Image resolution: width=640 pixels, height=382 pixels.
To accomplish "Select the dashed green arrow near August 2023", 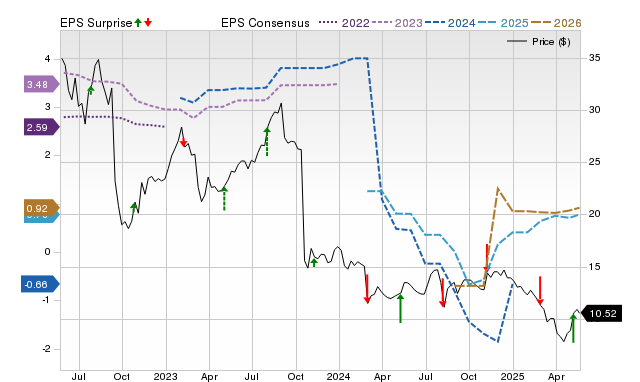I will 267,142.
